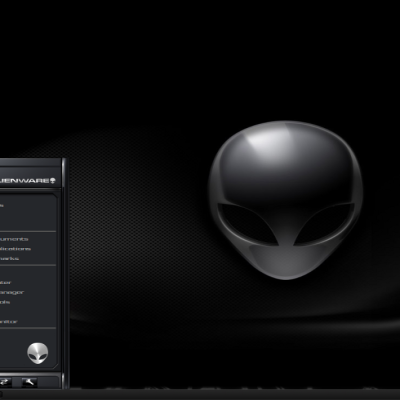This screenshot has width=400, height=400.
Task: Open the Documents entry in the menu
Action: coord(14,239)
